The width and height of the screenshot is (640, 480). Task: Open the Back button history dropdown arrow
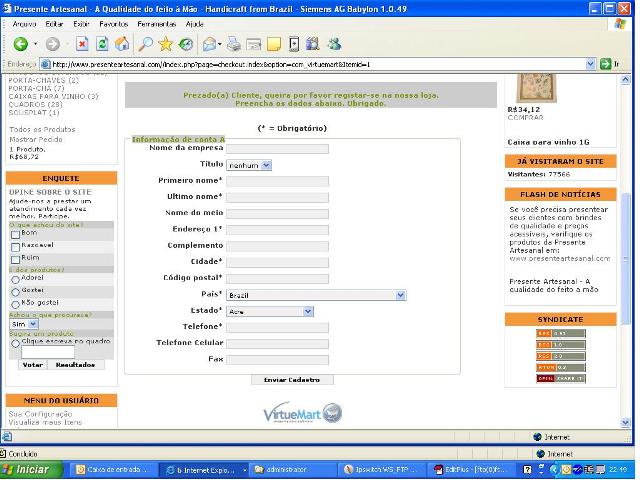(36, 44)
